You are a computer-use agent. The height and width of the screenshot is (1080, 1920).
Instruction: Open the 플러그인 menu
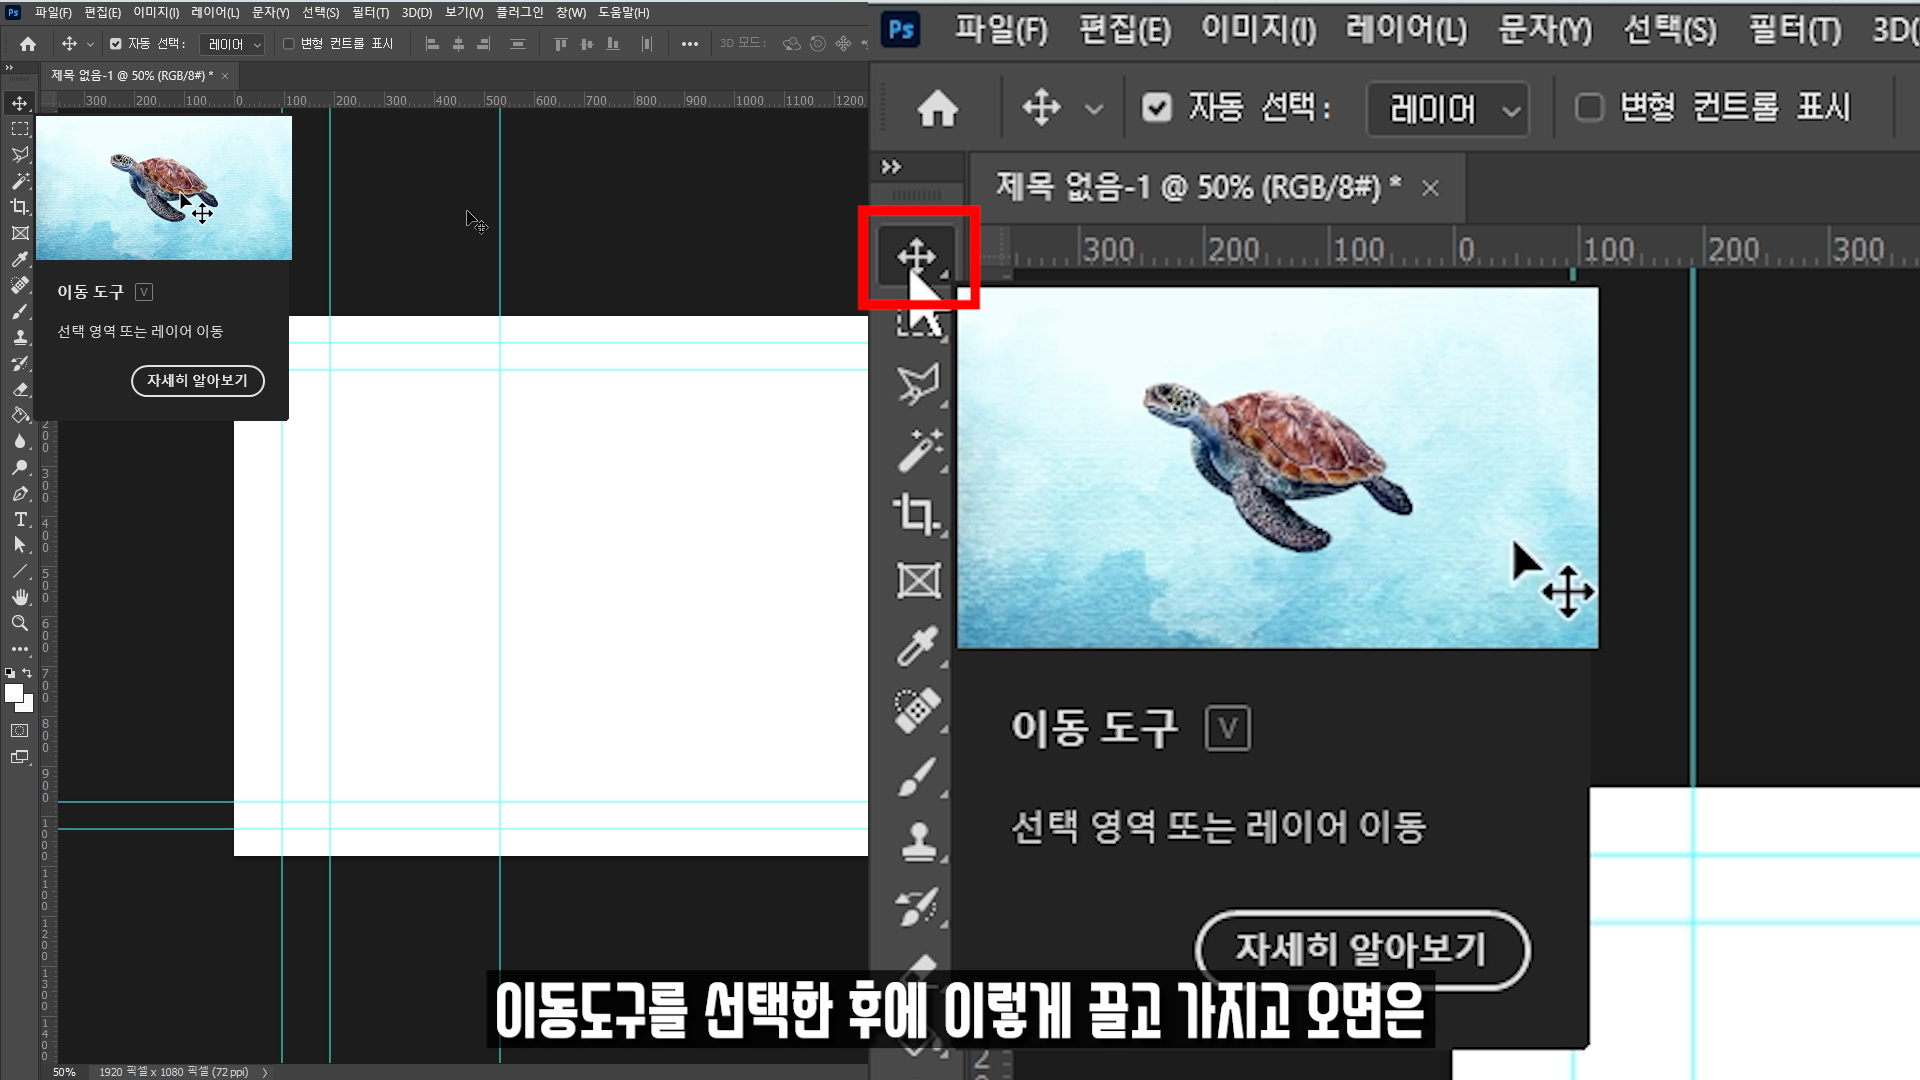point(519,13)
